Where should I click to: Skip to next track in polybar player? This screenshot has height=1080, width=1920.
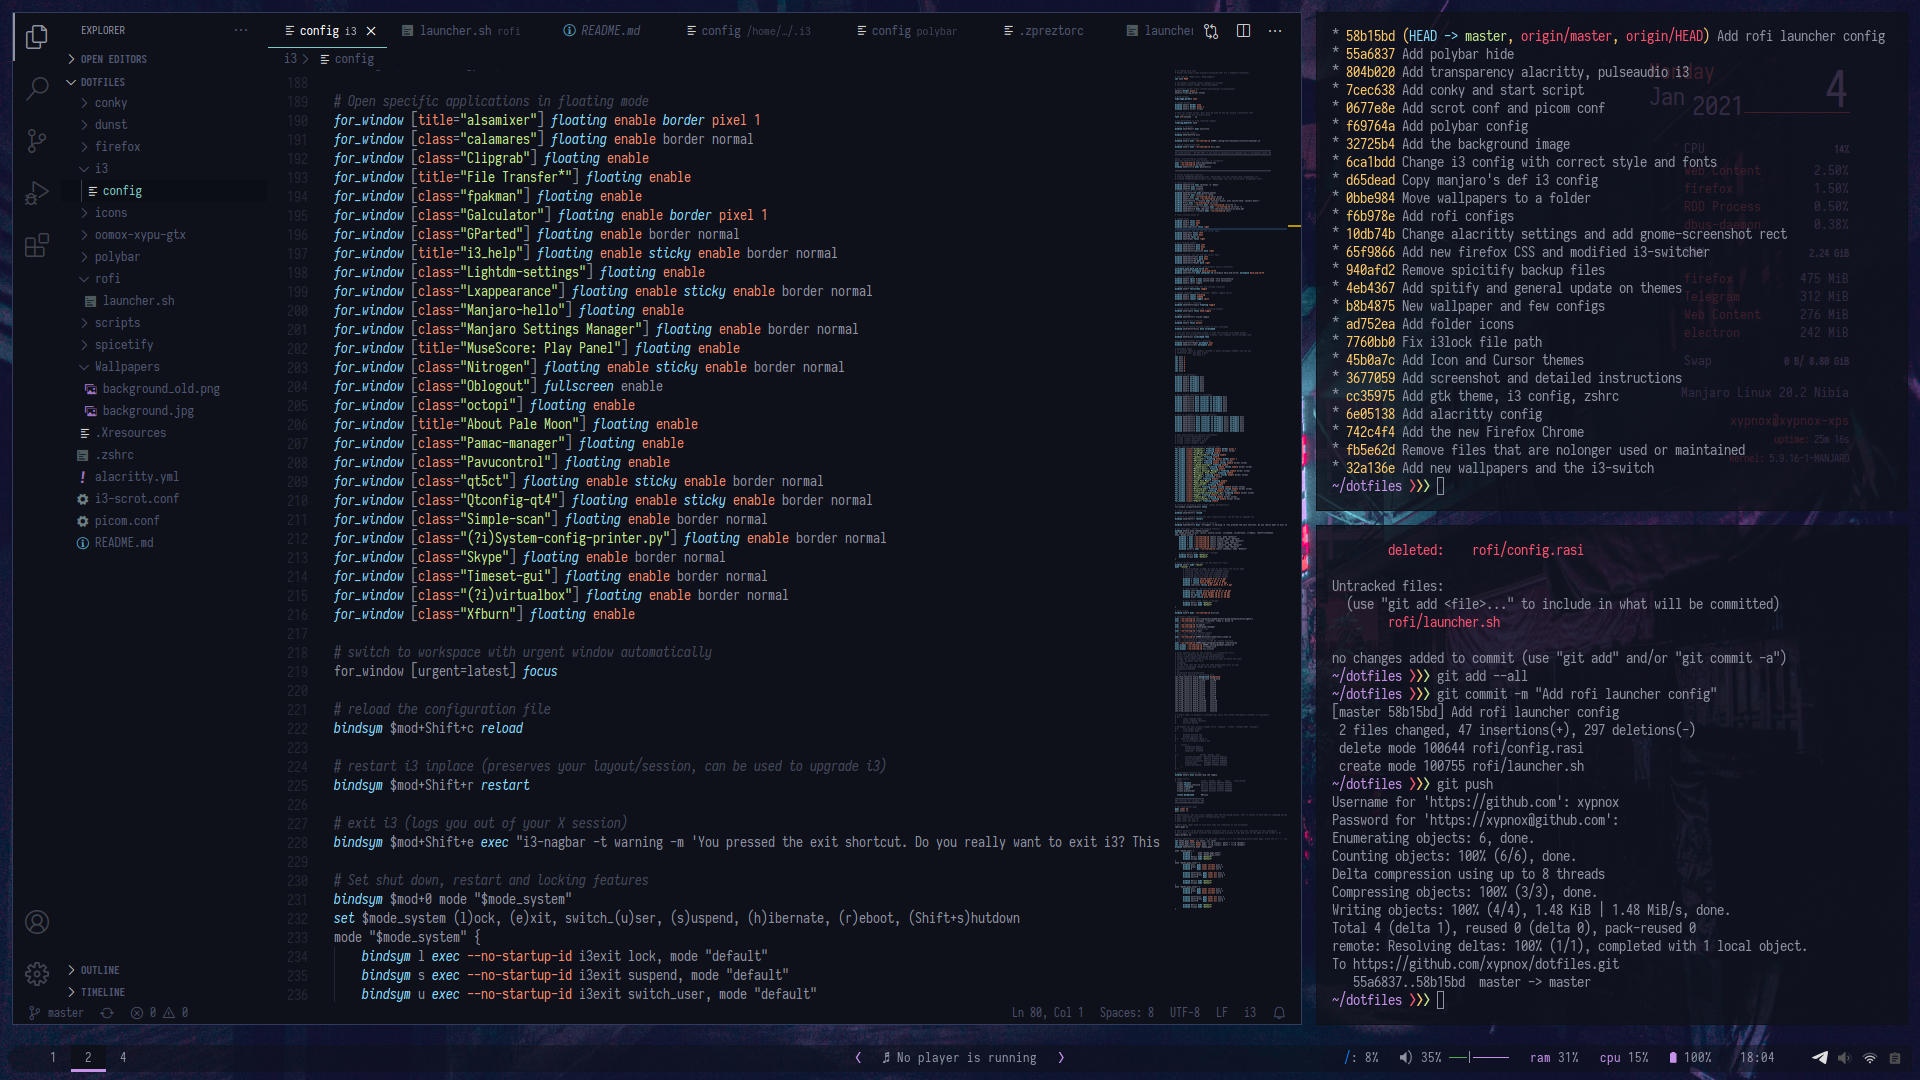(x=1061, y=1058)
